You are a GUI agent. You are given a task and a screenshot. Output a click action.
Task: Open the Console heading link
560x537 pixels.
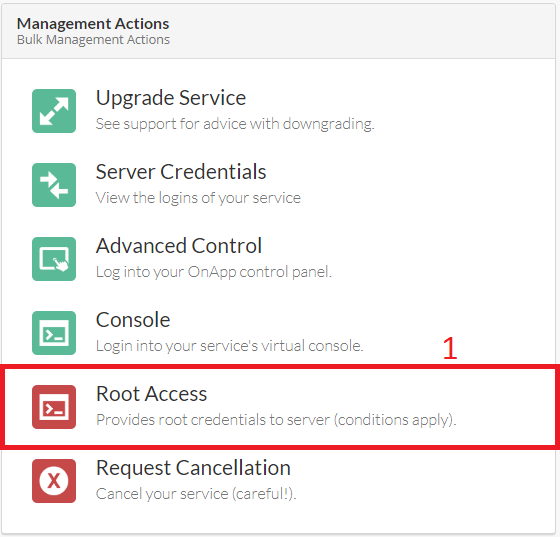point(133,320)
